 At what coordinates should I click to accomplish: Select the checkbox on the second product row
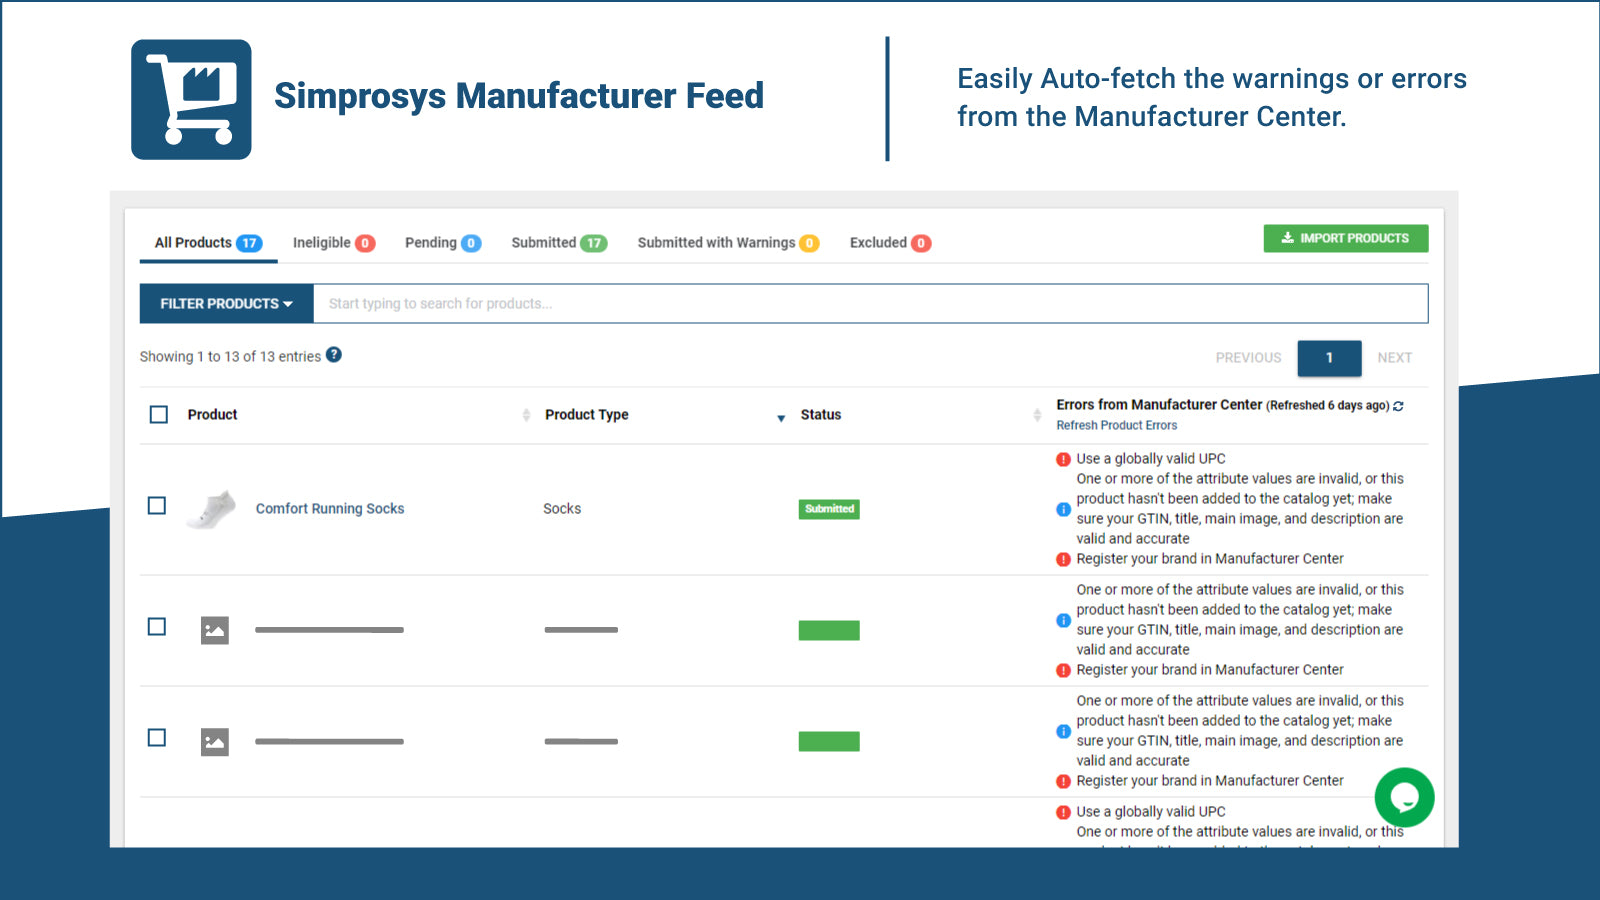(x=157, y=627)
